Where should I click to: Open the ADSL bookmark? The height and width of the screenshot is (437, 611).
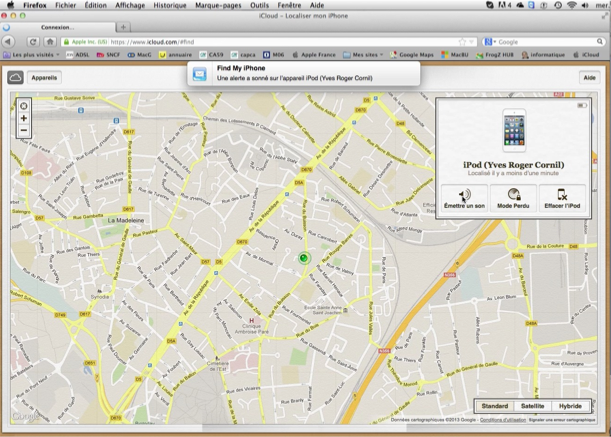pyautogui.click(x=78, y=55)
